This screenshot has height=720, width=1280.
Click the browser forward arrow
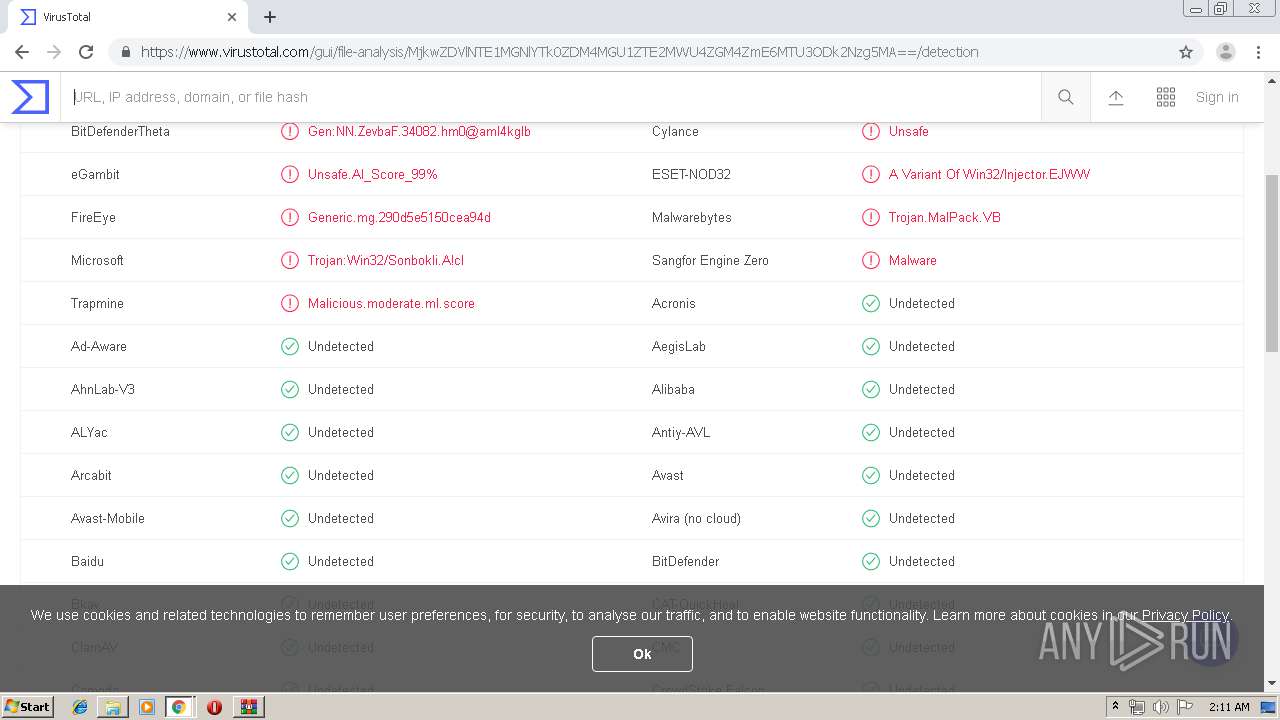[x=54, y=52]
